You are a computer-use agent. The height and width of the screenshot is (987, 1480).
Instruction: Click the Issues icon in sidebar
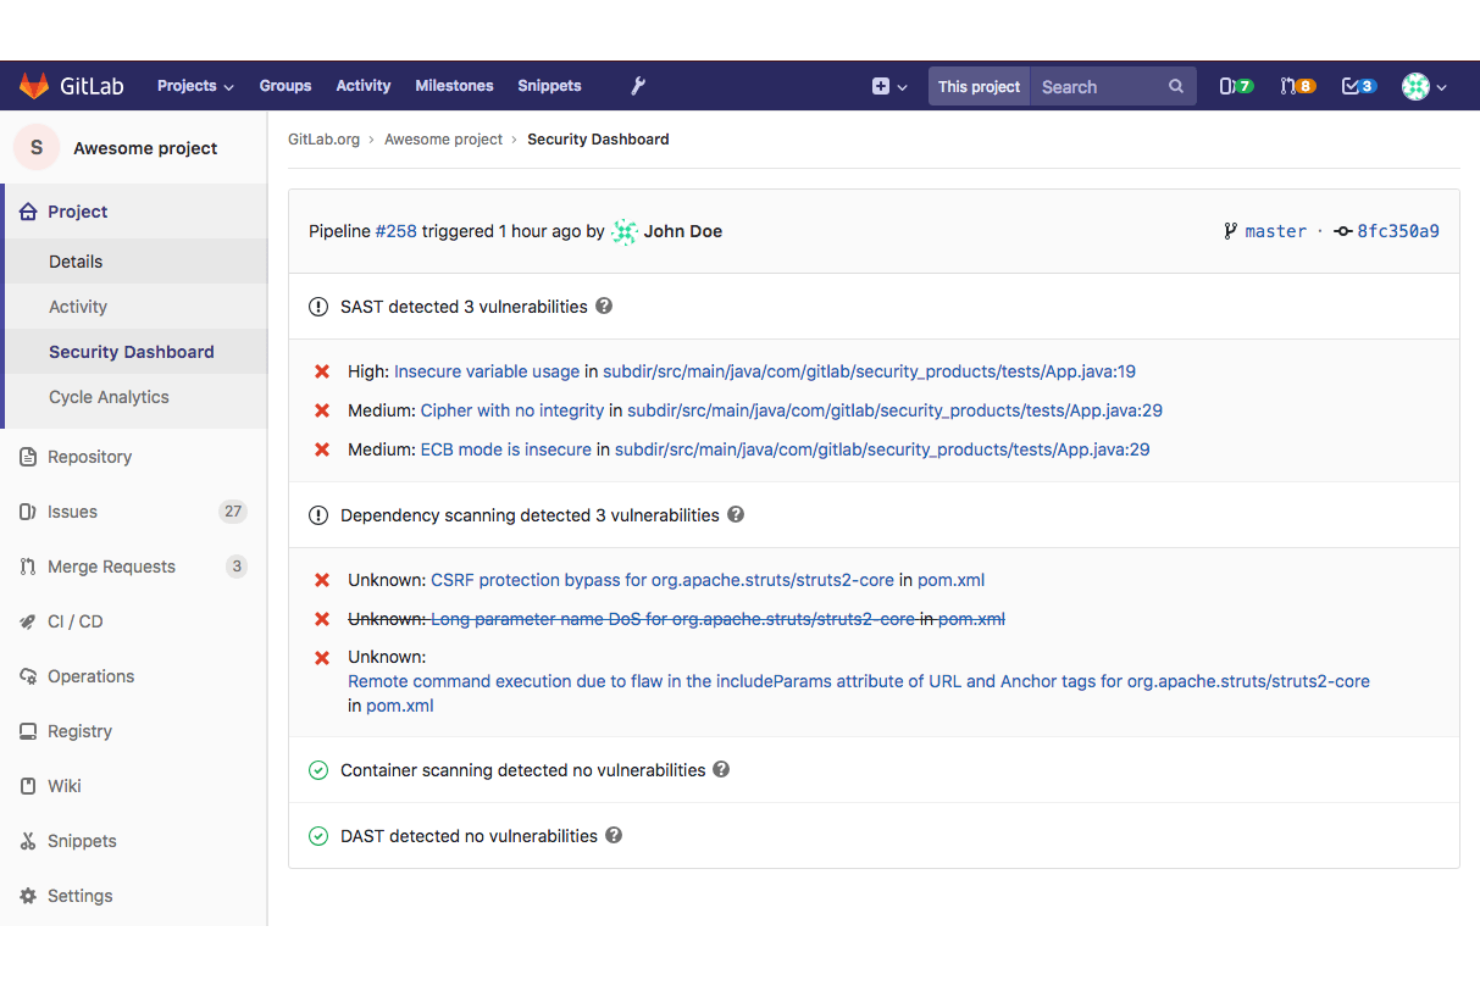click(28, 512)
